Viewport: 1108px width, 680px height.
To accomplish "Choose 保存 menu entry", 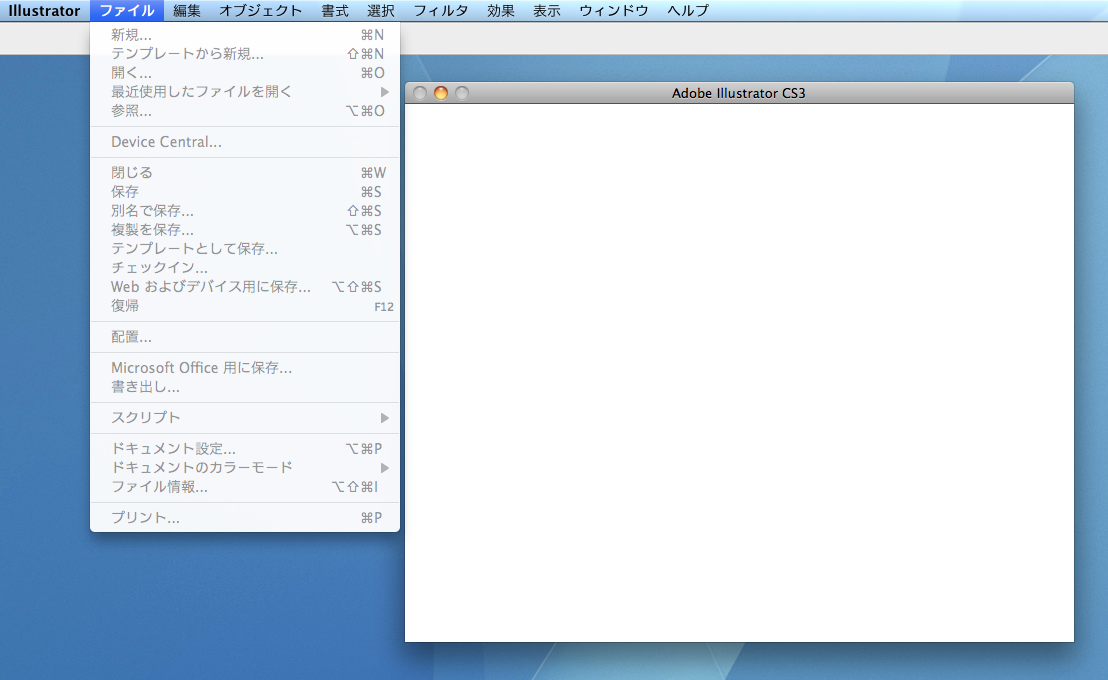I will click(244, 192).
